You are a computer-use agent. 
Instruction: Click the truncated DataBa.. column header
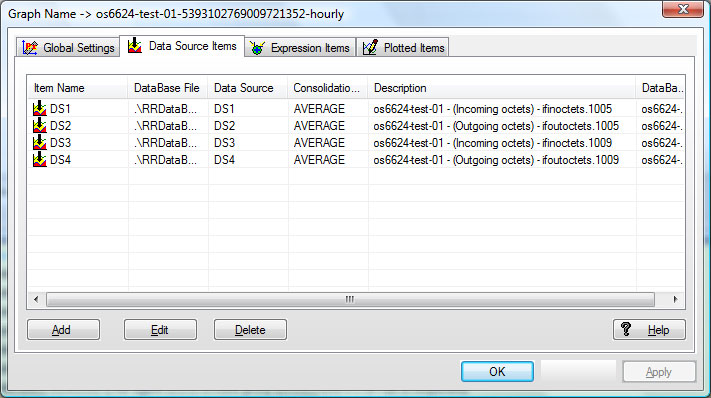click(660, 87)
